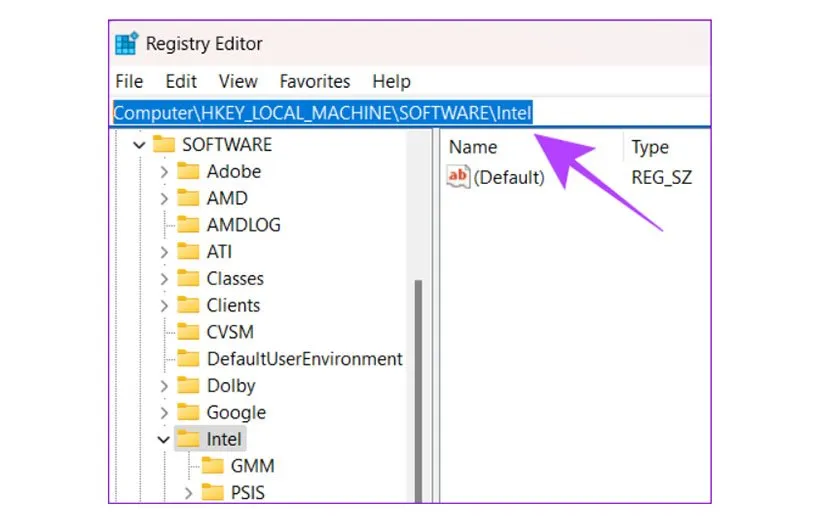This screenshot has height=522, width=822.
Task: Click the GMM subkey folder icon
Action: (x=213, y=466)
